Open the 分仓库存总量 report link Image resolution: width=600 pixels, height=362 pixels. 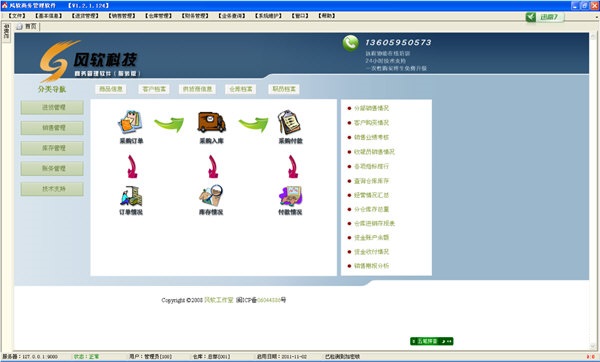coord(371,209)
